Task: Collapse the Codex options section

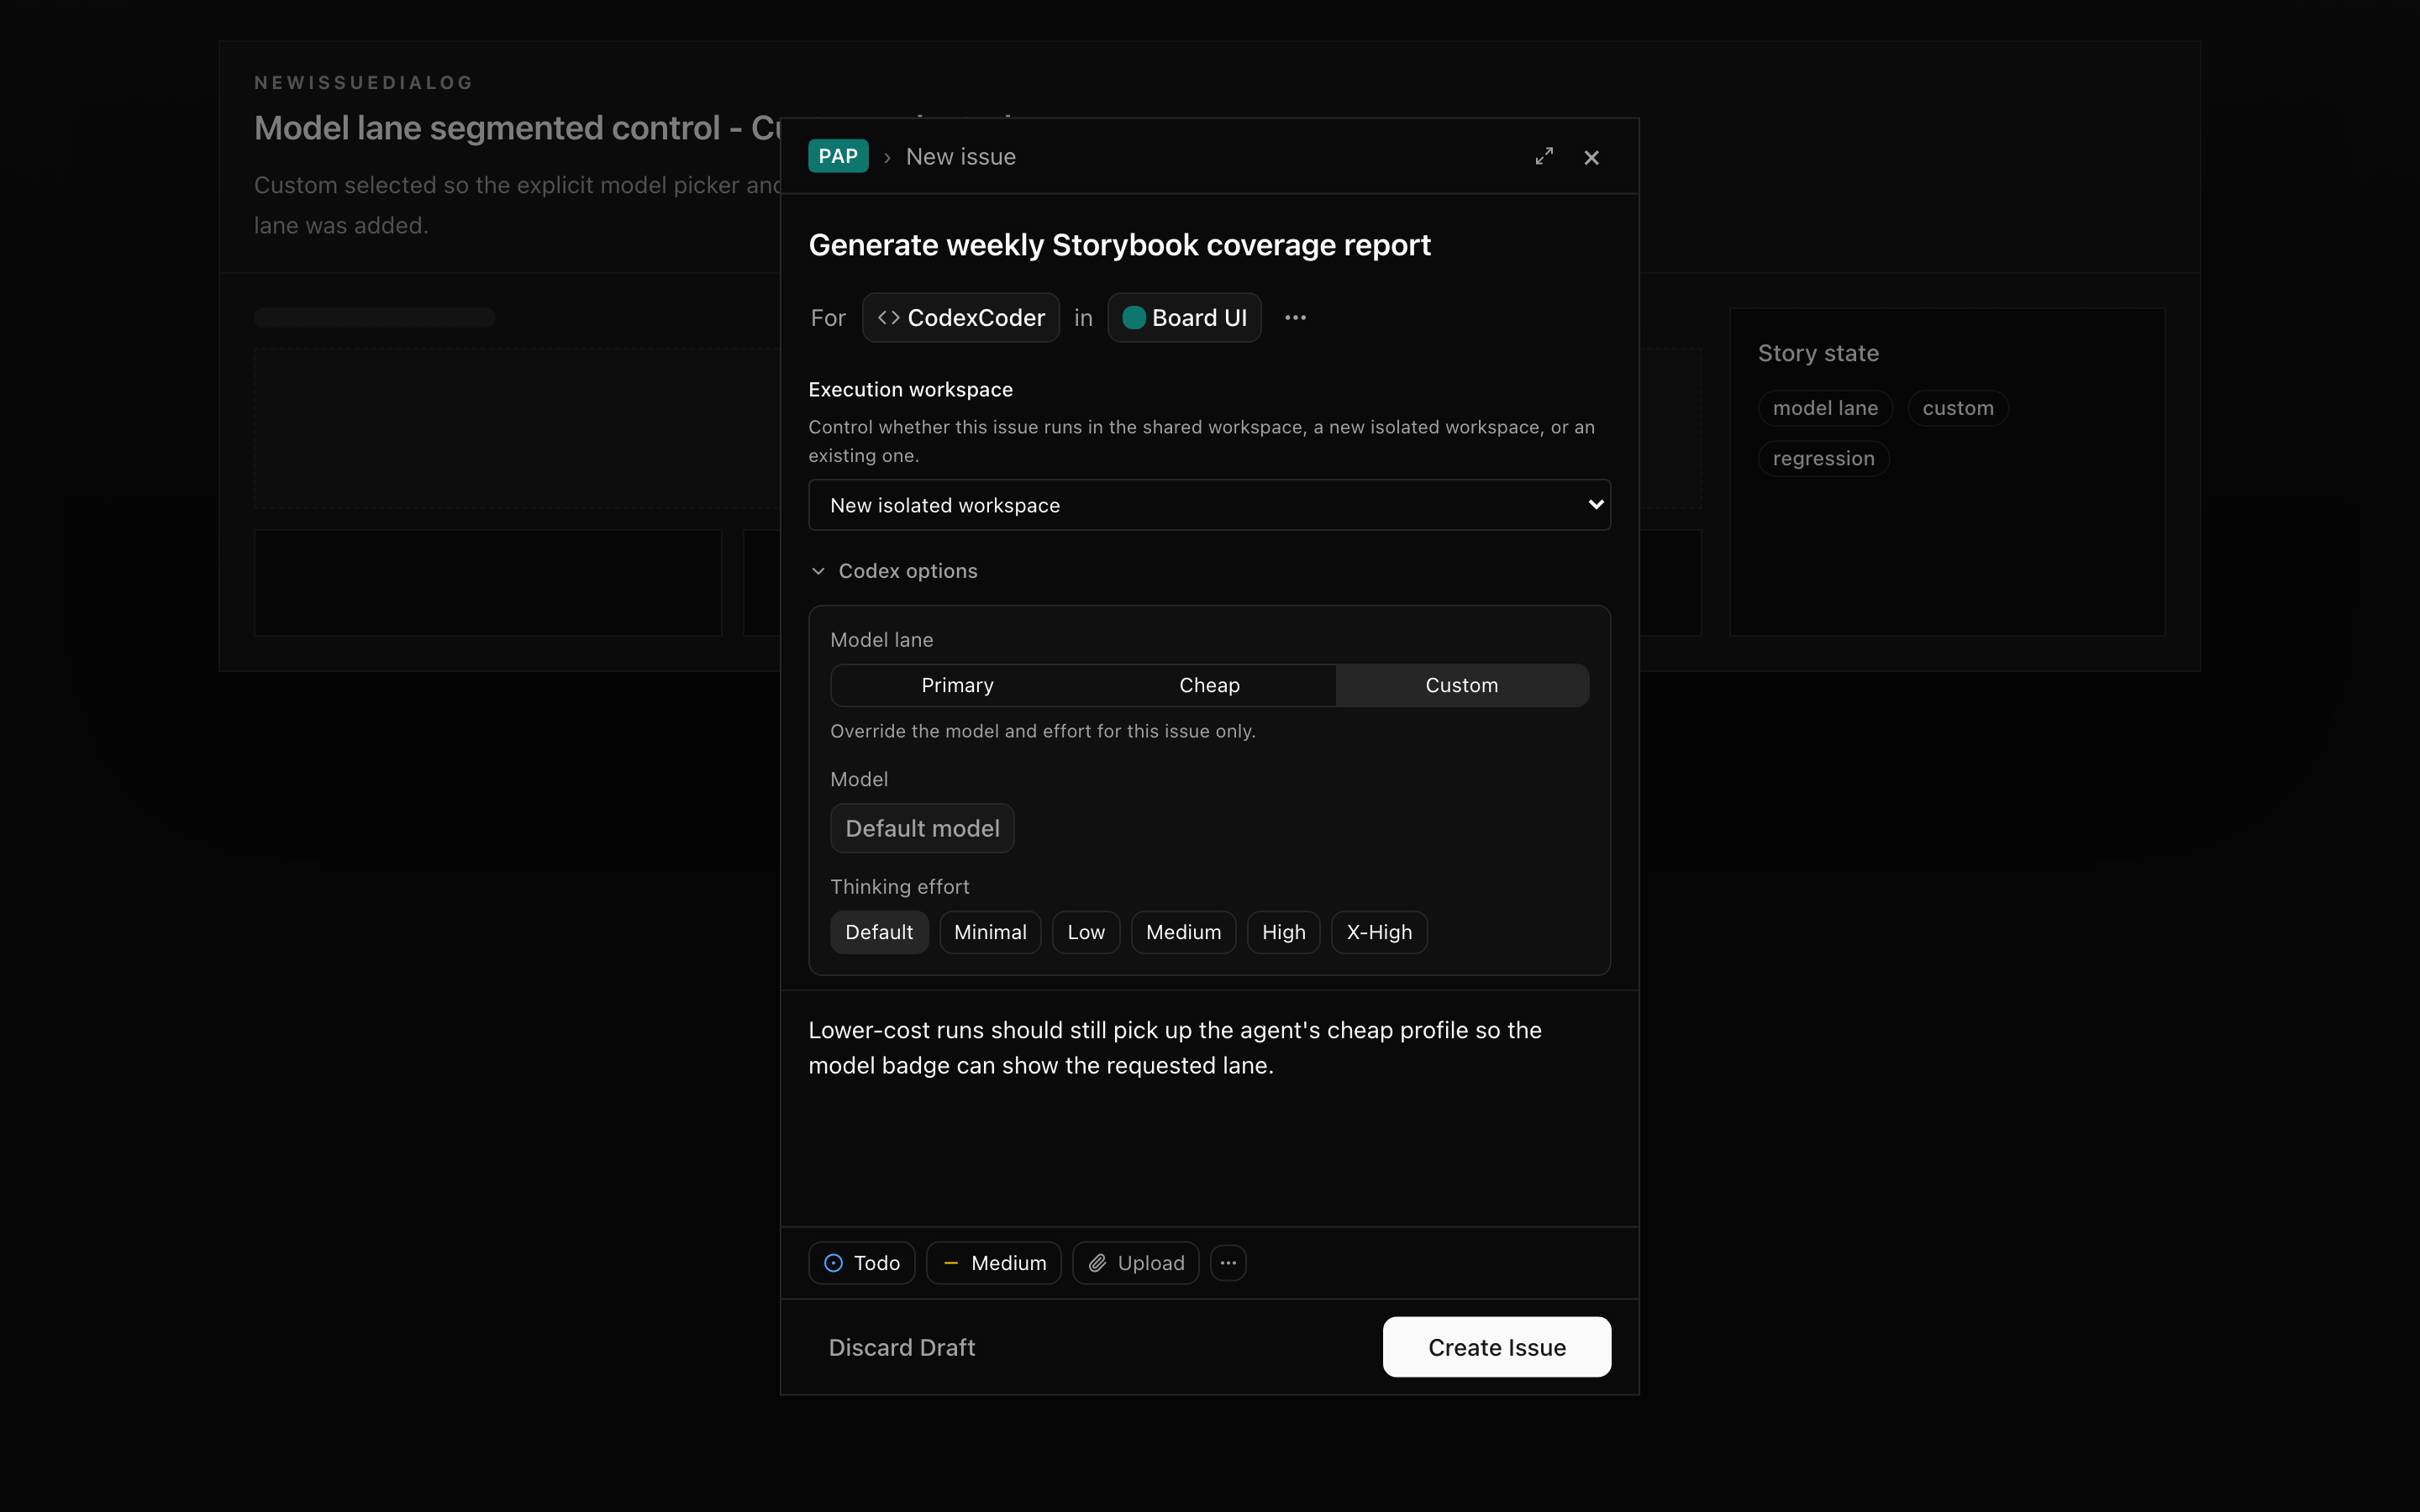Action: click(x=893, y=571)
